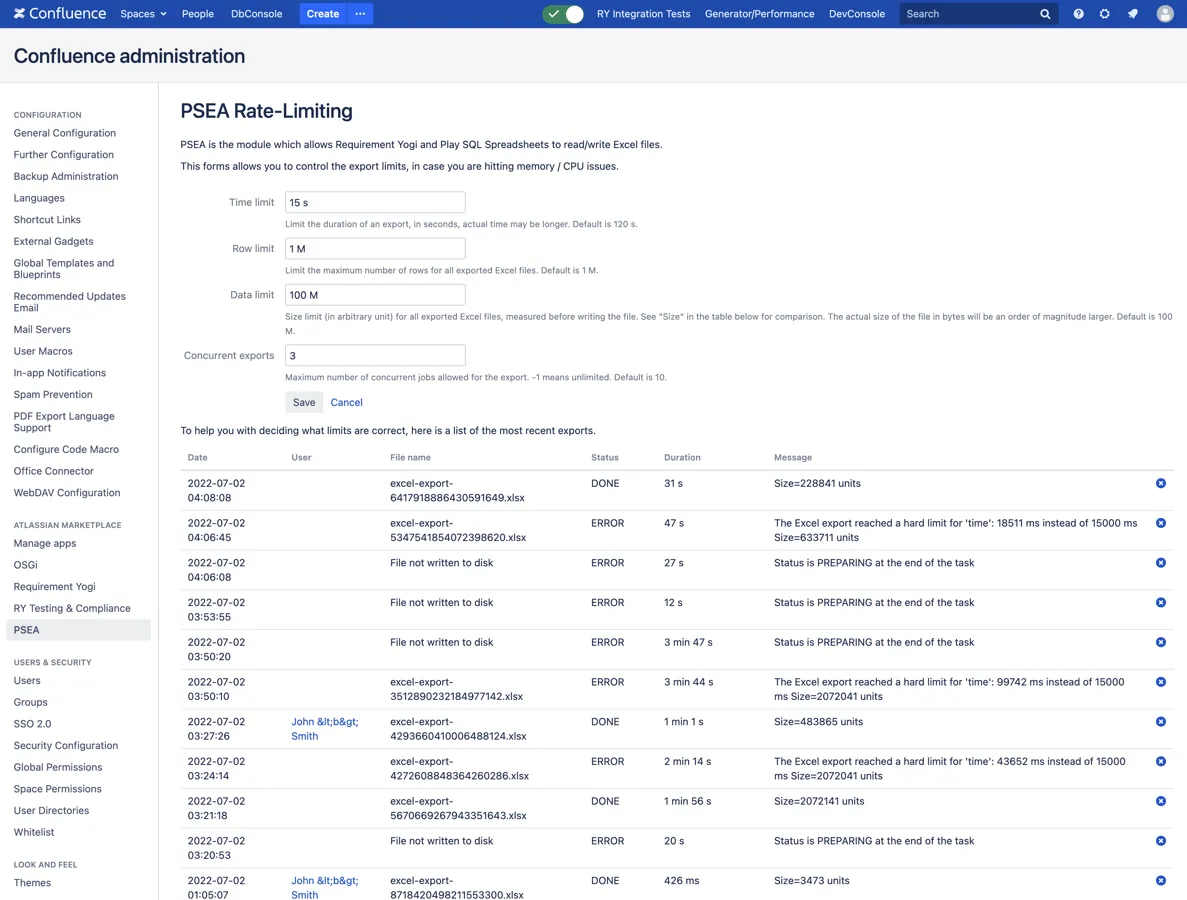The image size is (1187, 900).
Task: Open Security Configuration
Action: point(66,746)
